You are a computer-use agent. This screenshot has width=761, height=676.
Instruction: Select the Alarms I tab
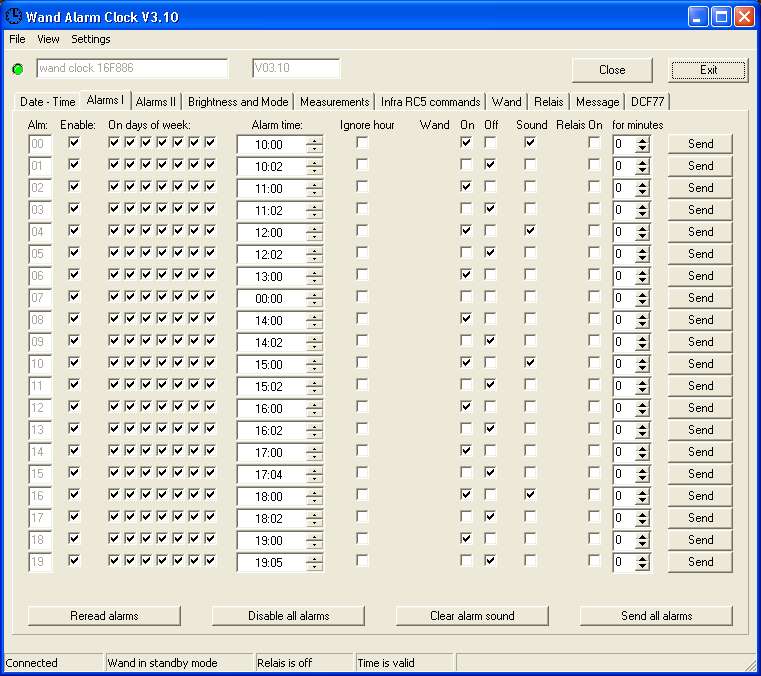click(105, 100)
